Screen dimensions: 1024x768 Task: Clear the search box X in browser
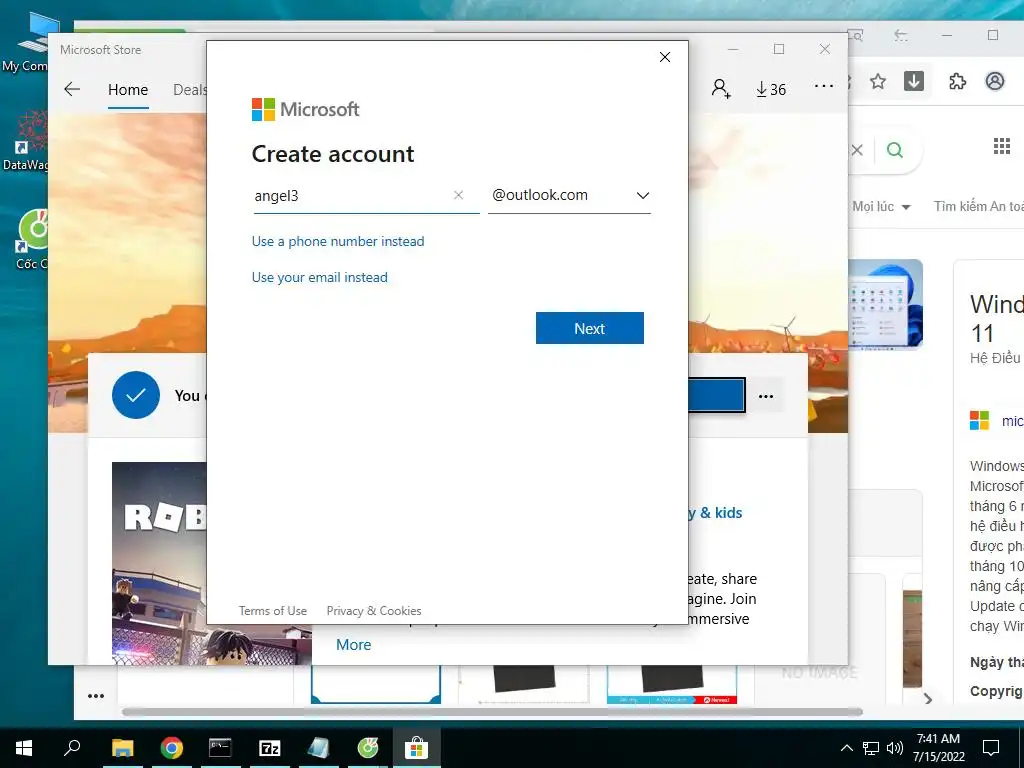857,150
